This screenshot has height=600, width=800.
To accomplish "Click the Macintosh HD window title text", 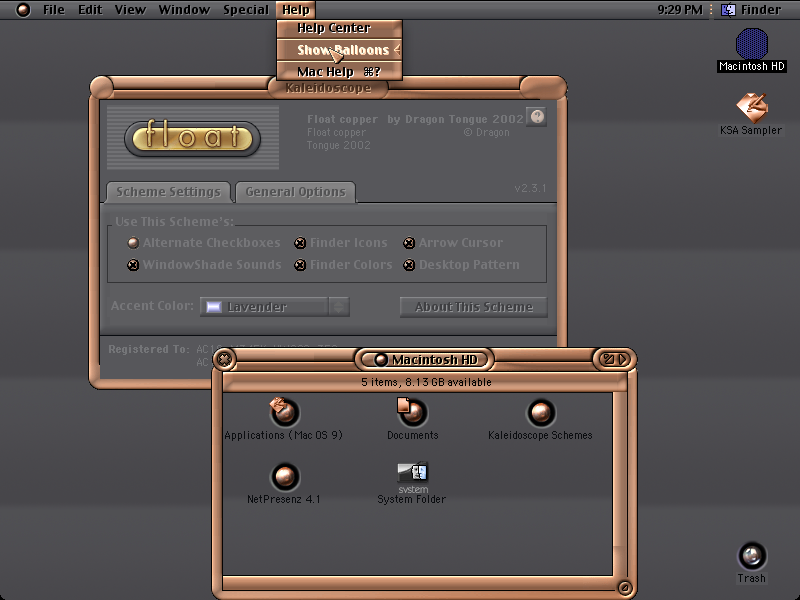I will tap(434, 360).
